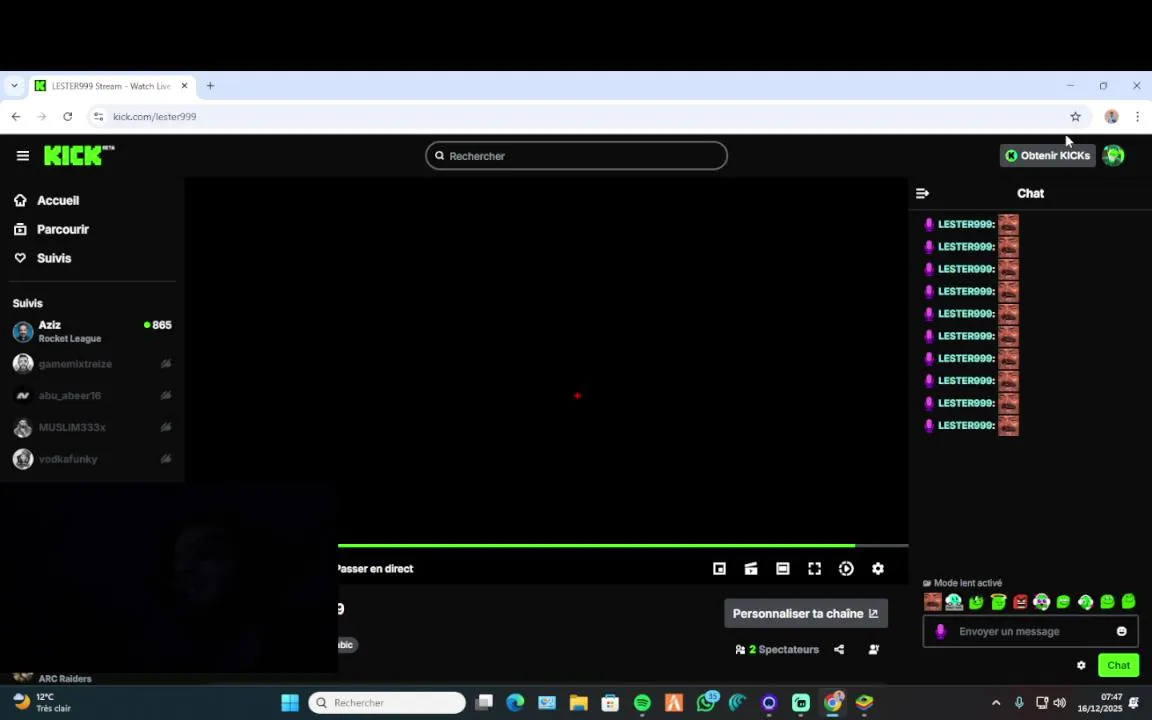Switch the player to fullscreen

814,569
